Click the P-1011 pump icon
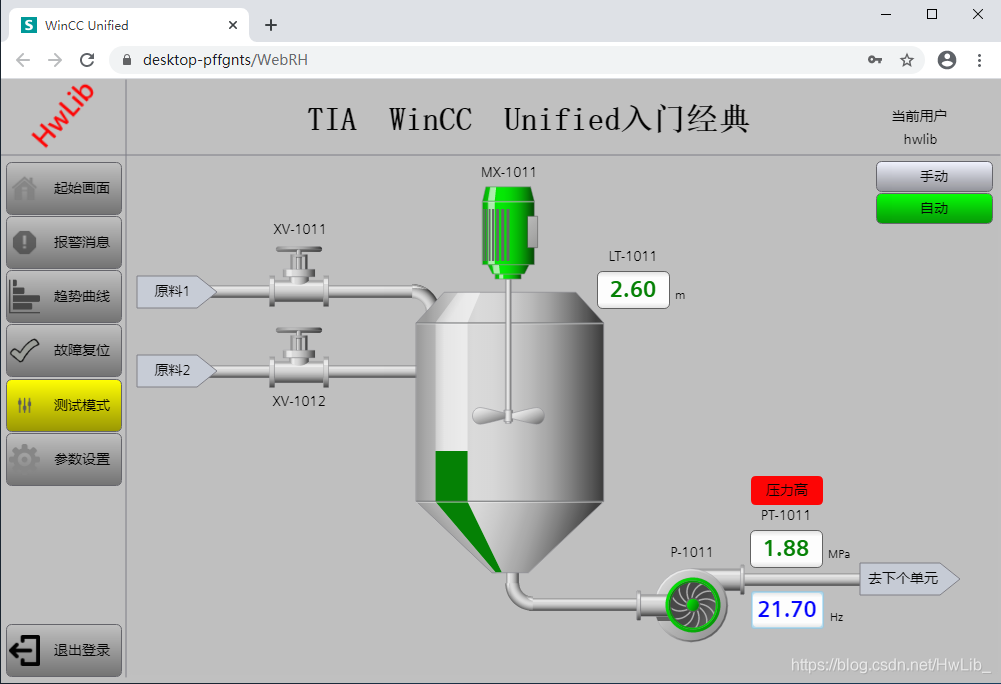 click(x=692, y=605)
